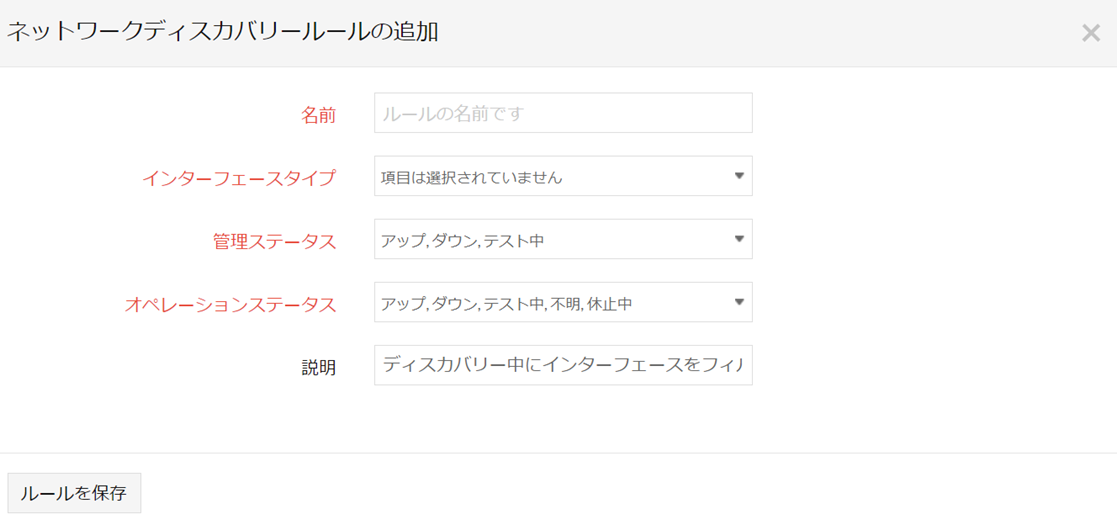
Task: Expand the オペレーションステータス dropdown
Action: [550, 303]
